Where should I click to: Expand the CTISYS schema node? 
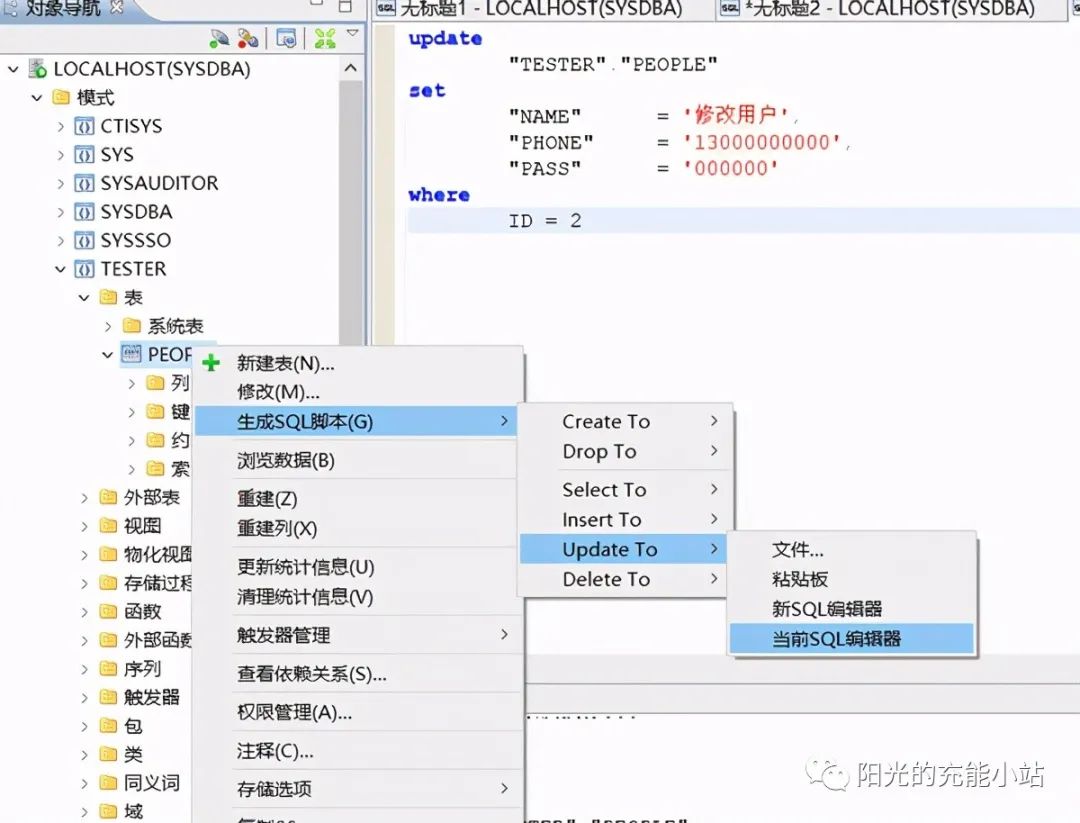(x=61, y=126)
